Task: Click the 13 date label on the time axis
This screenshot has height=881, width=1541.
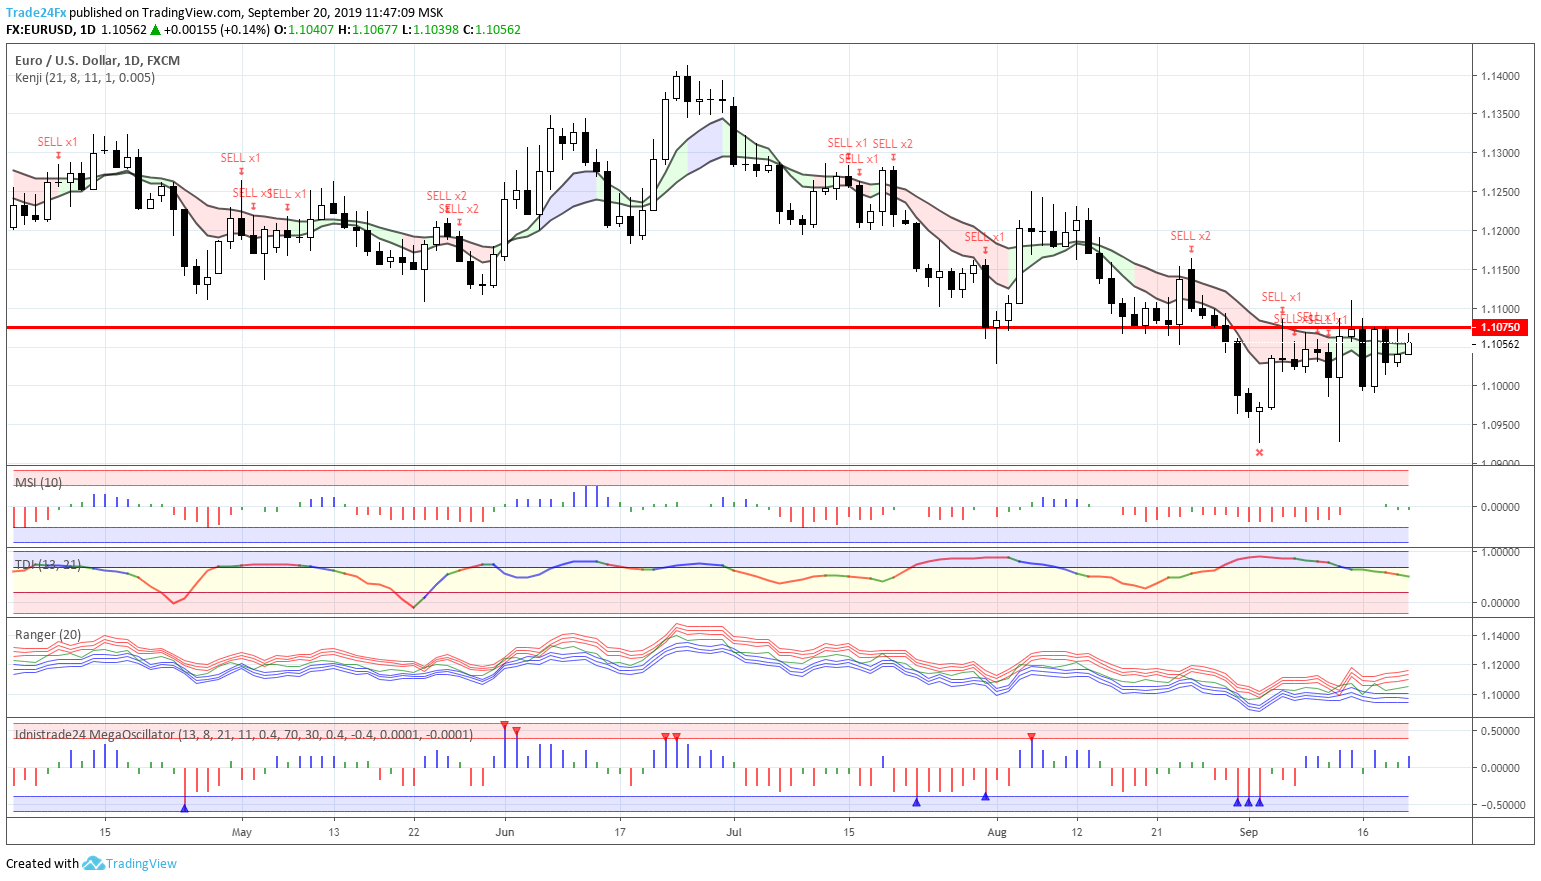Action: point(333,831)
